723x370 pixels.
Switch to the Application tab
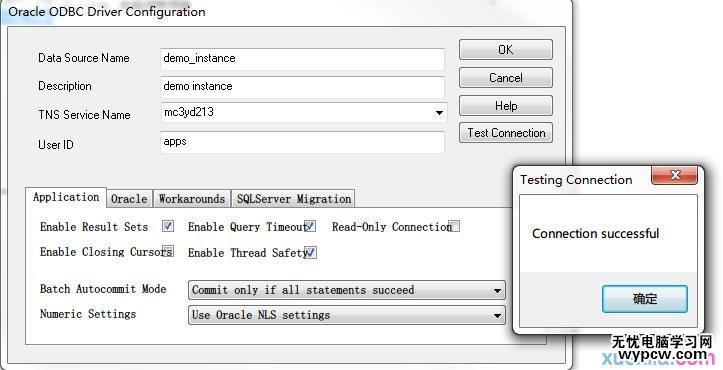[x=66, y=197]
